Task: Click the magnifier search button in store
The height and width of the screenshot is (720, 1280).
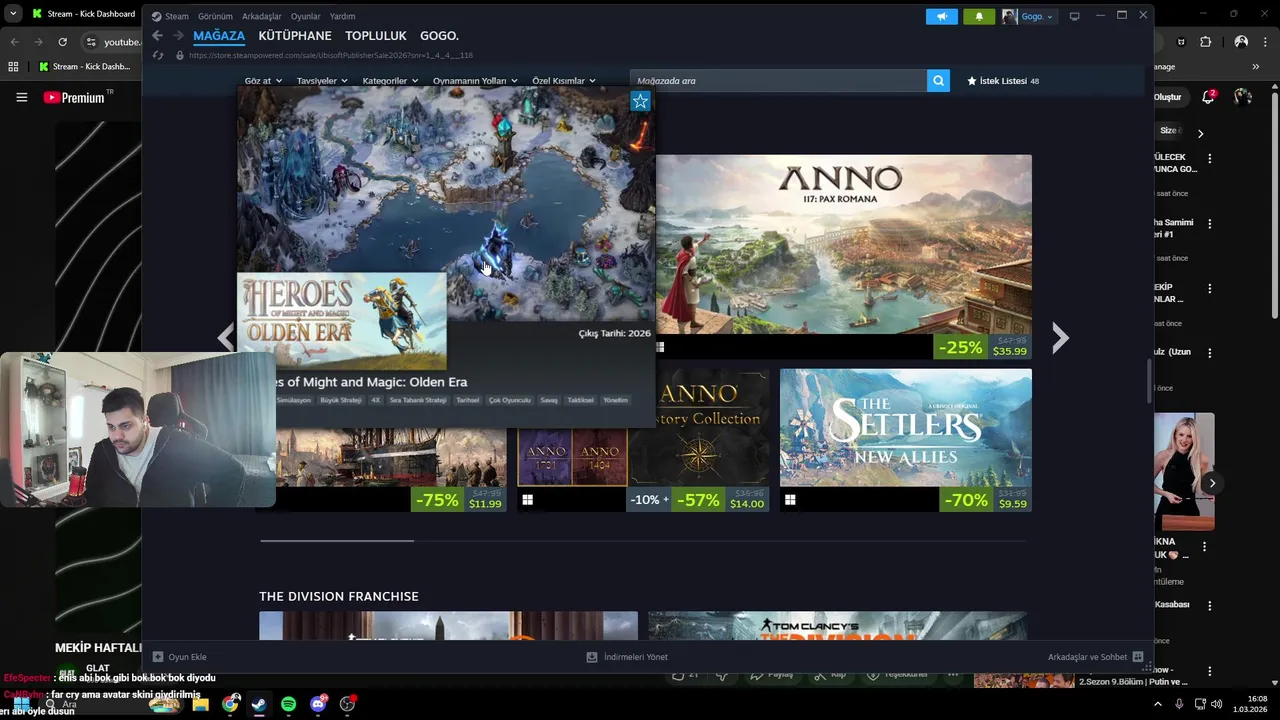Action: pyautogui.click(x=938, y=81)
